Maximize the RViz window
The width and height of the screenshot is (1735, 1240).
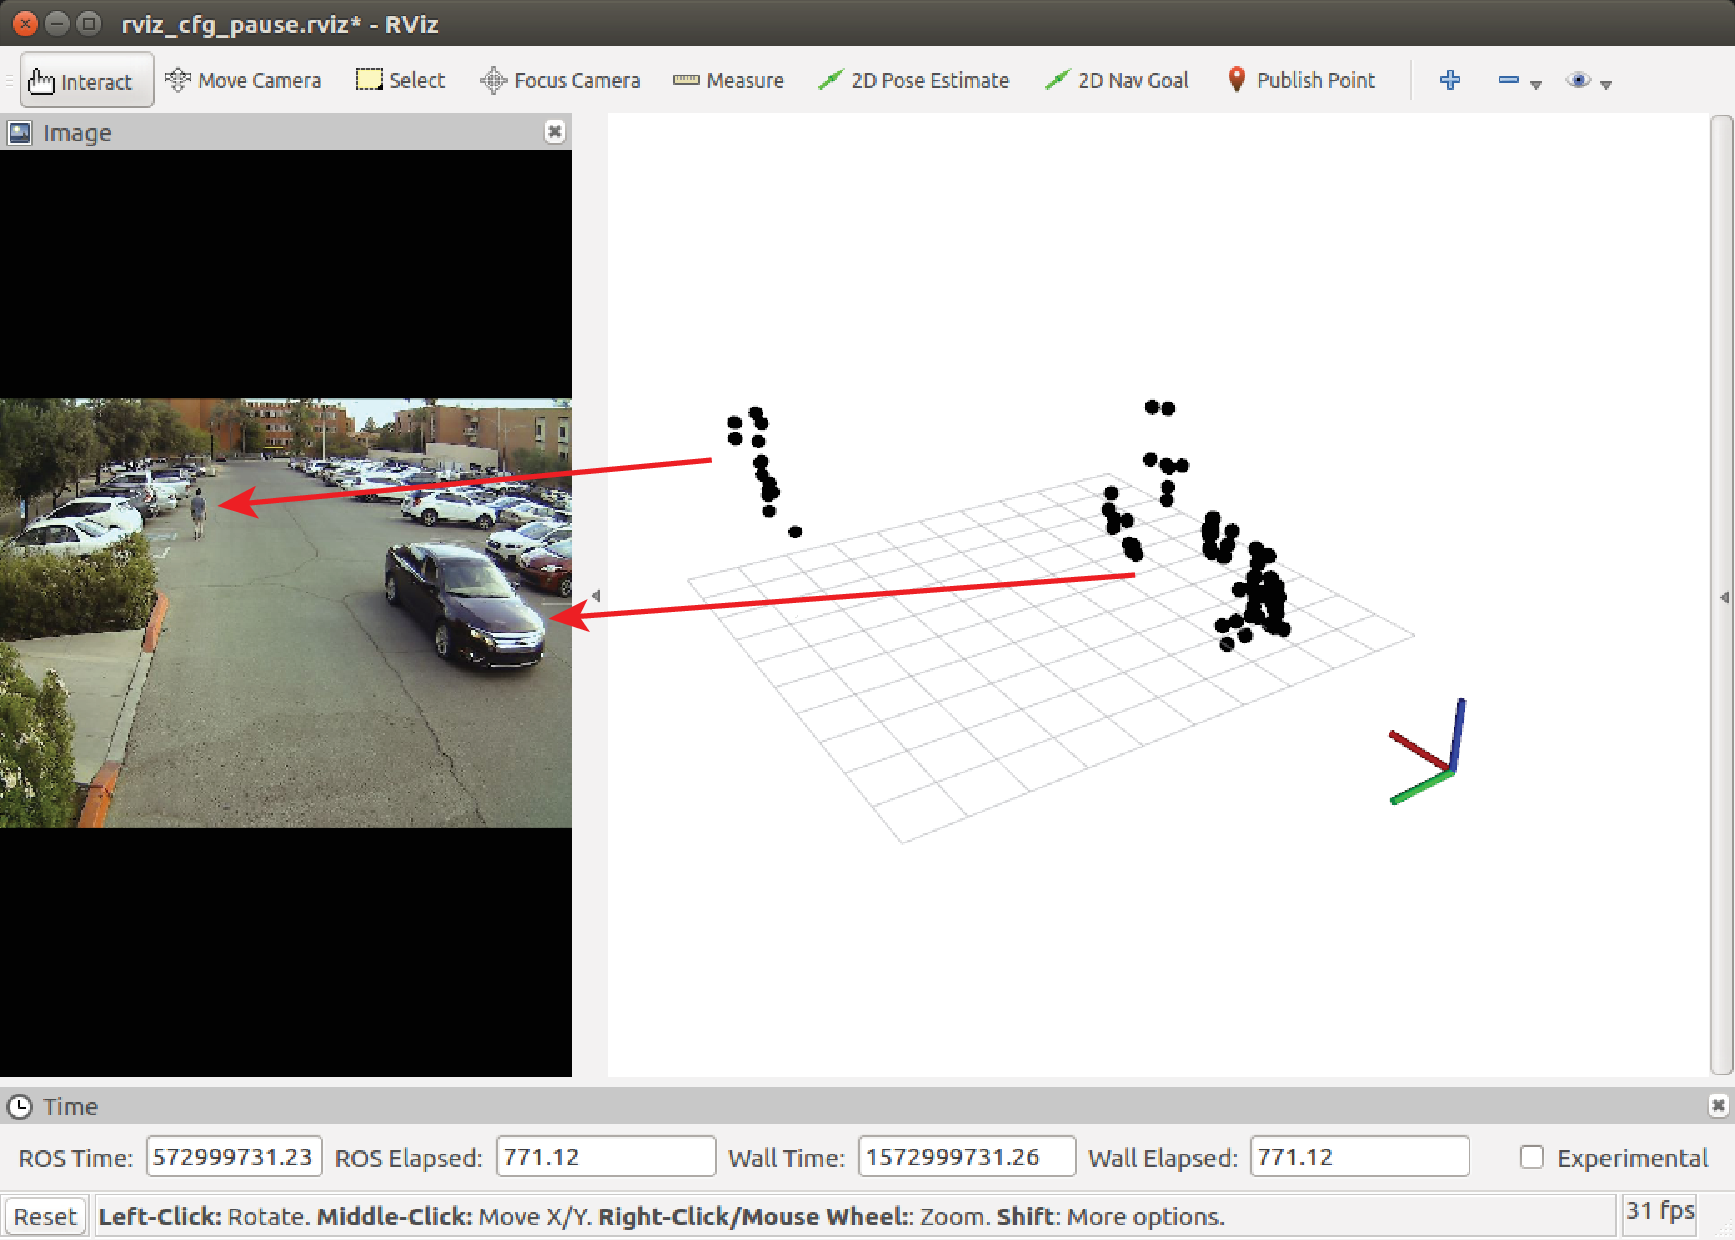(89, 23)
